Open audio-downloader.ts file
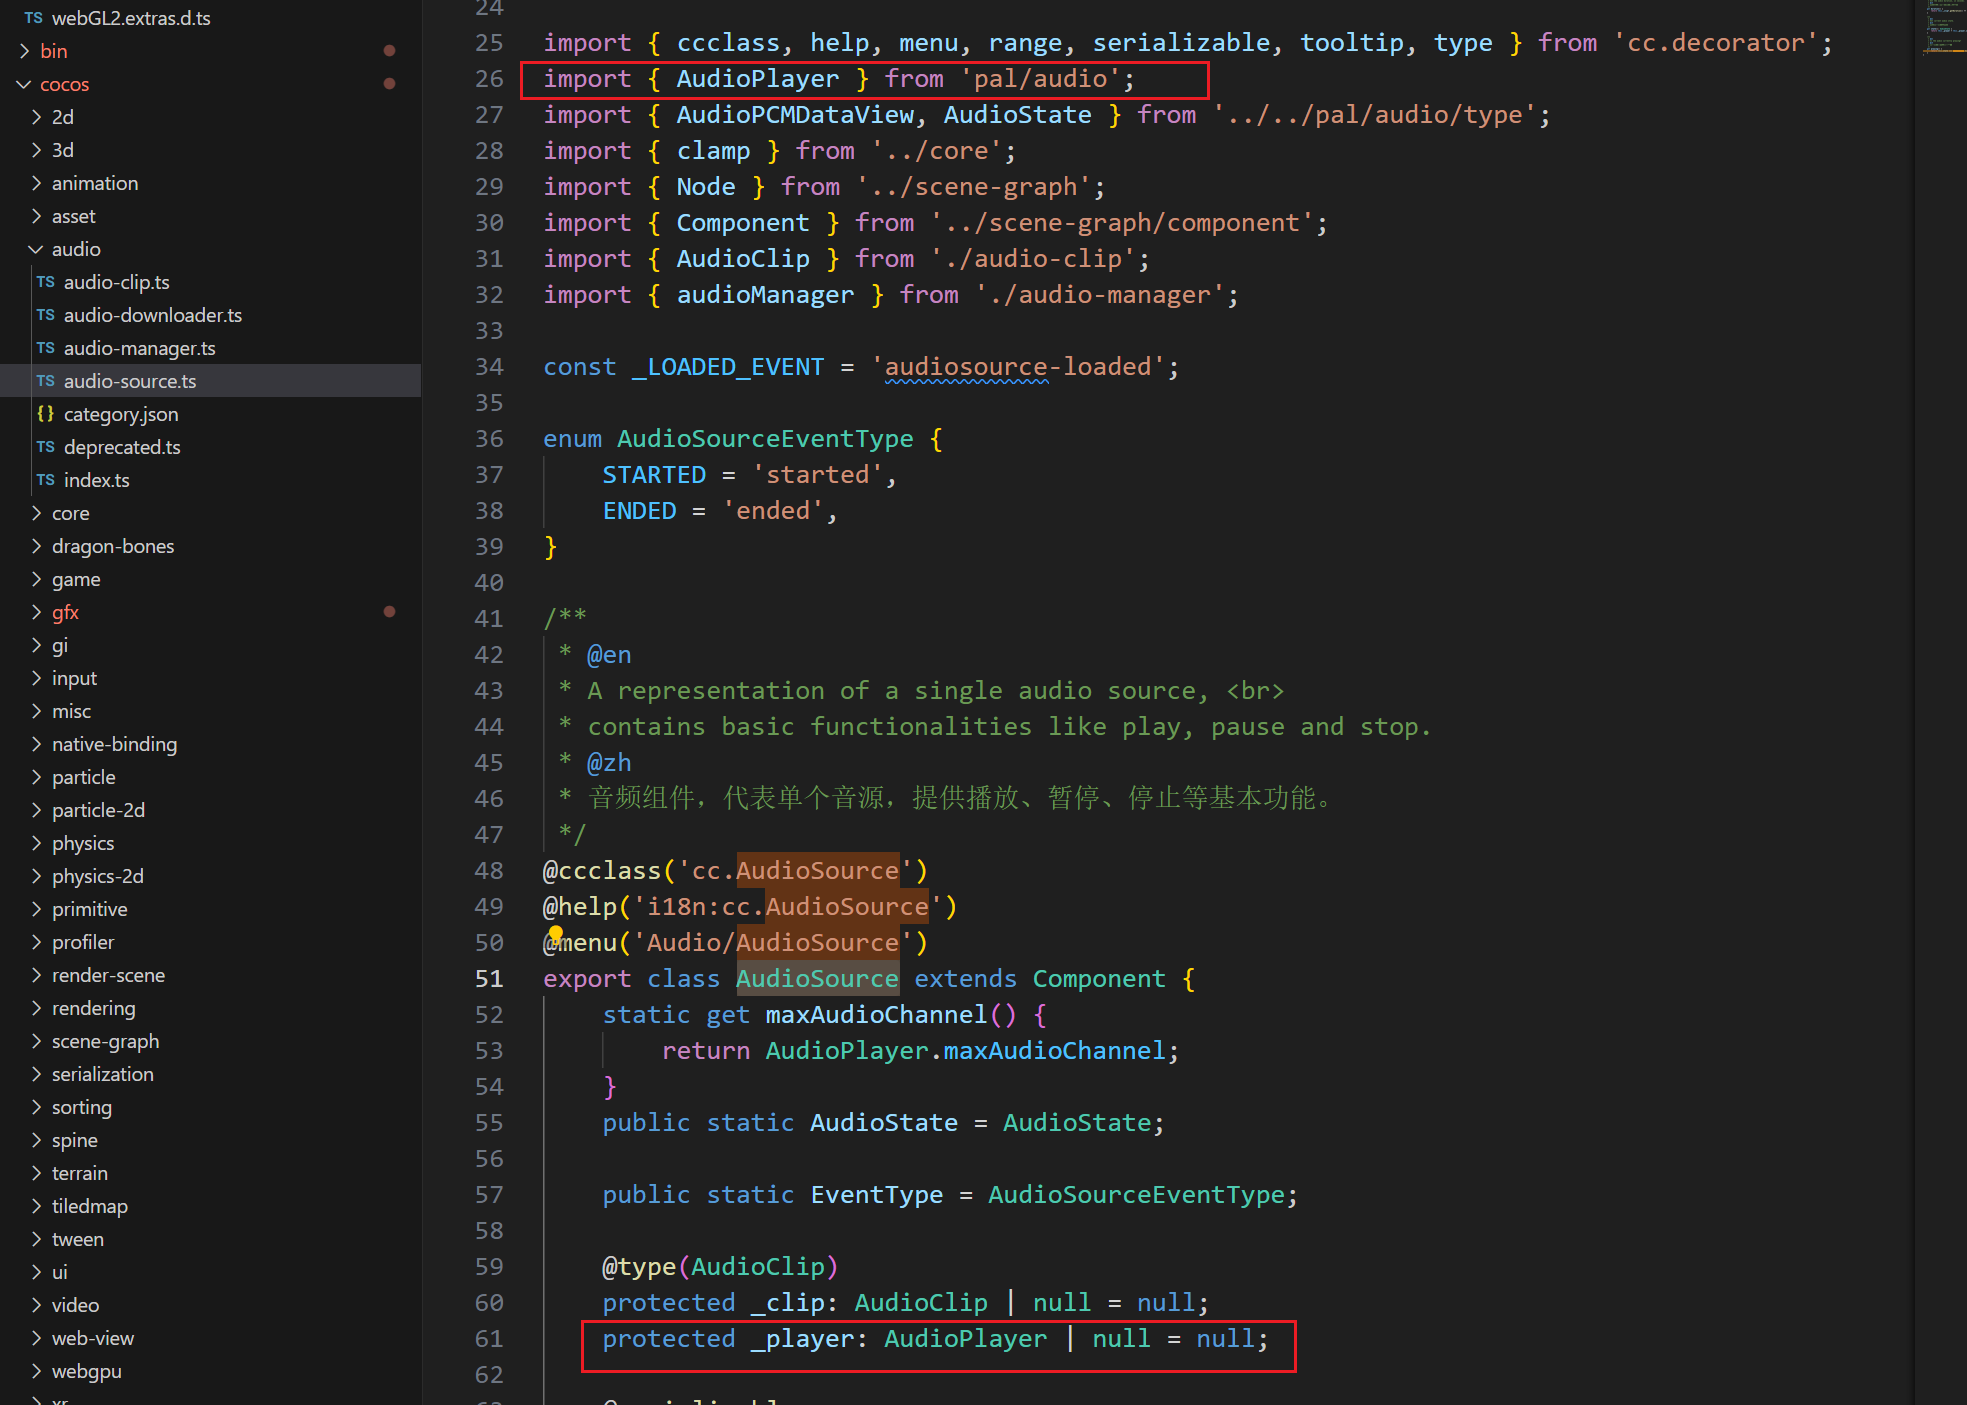The image size is (1967, 1405). 152,315
